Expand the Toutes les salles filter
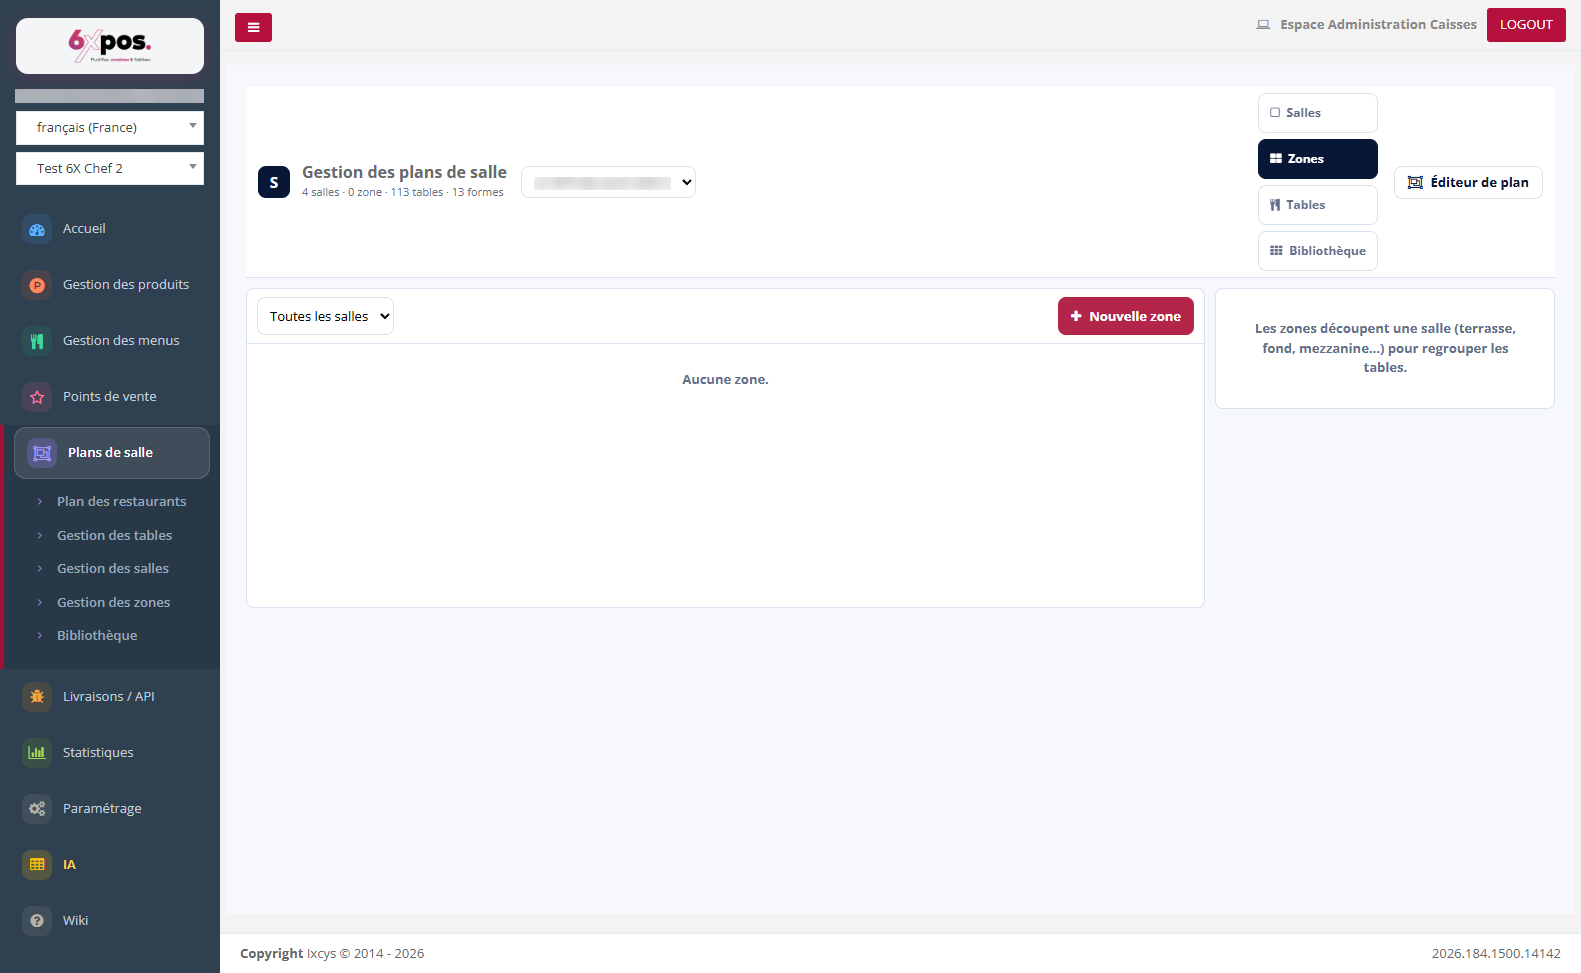 click(325, 316)
